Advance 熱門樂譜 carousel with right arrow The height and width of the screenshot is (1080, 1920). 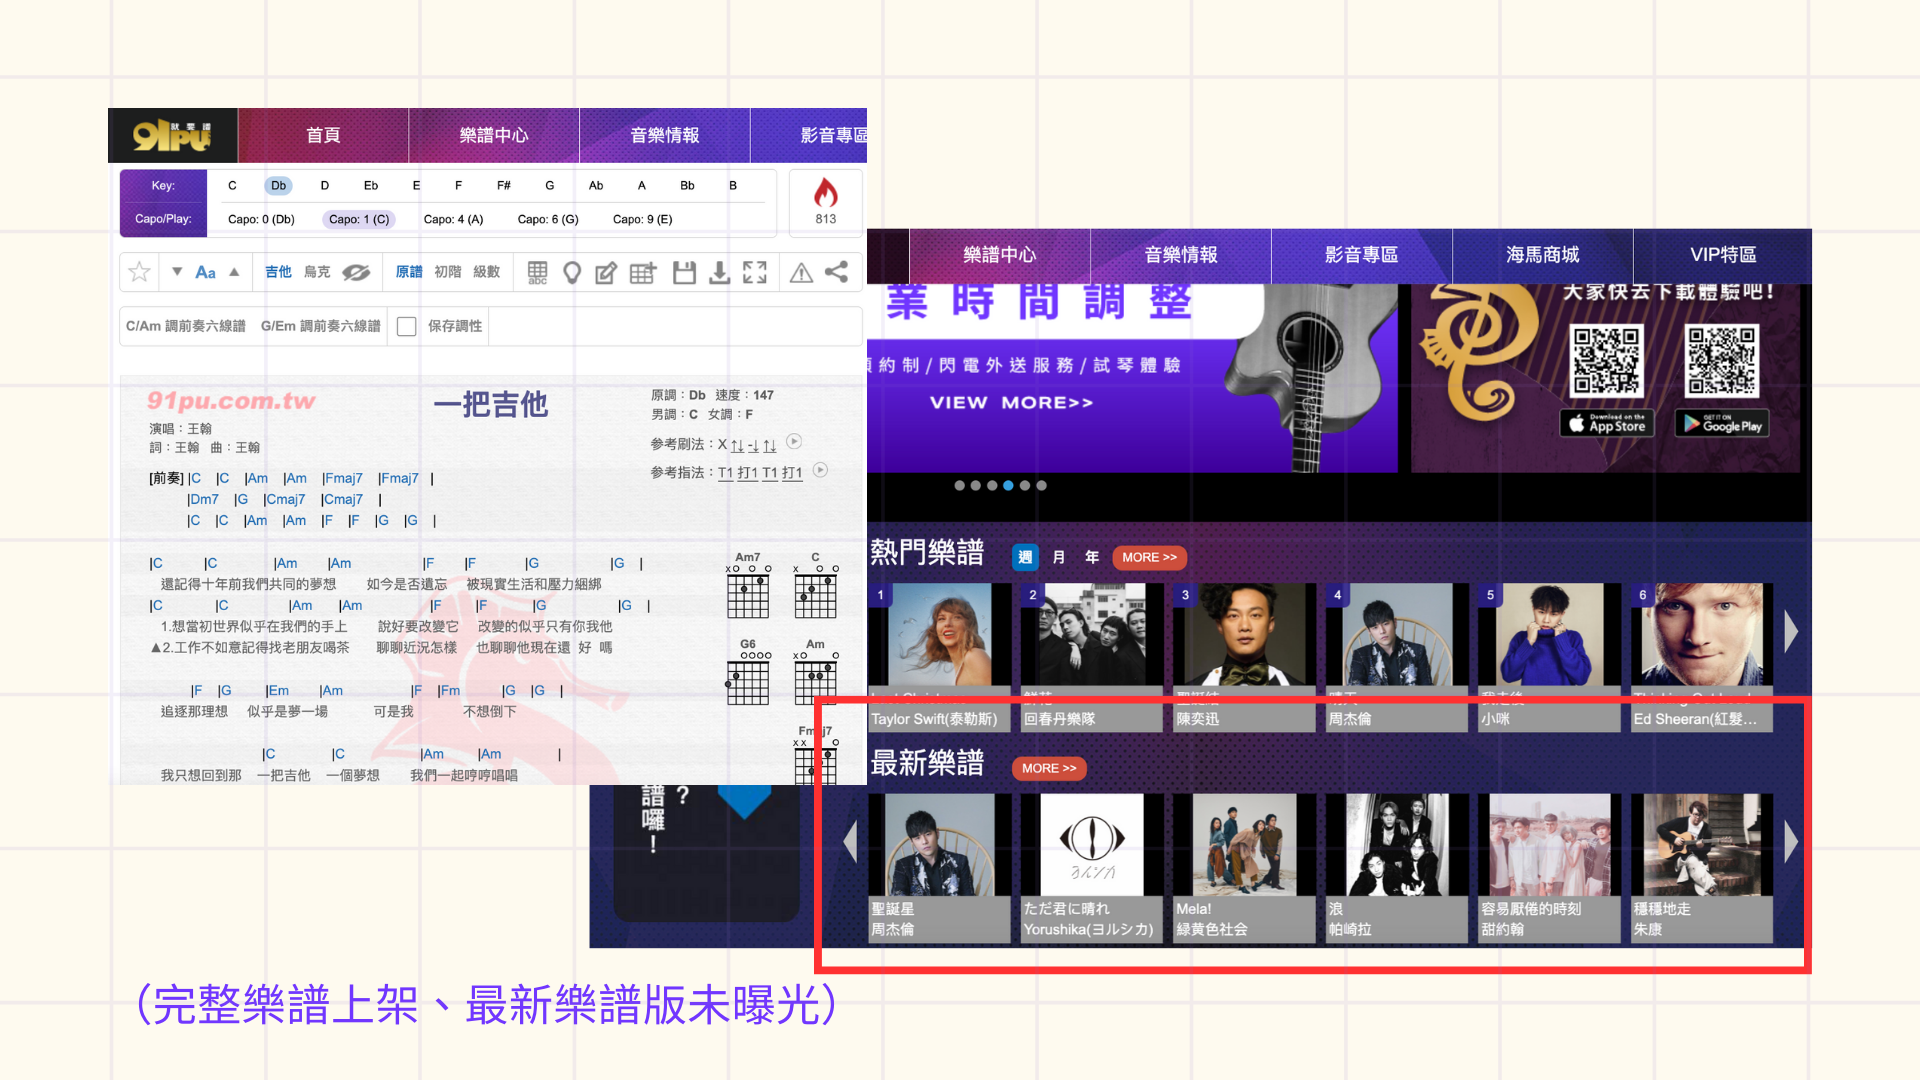pos(1791,632)
